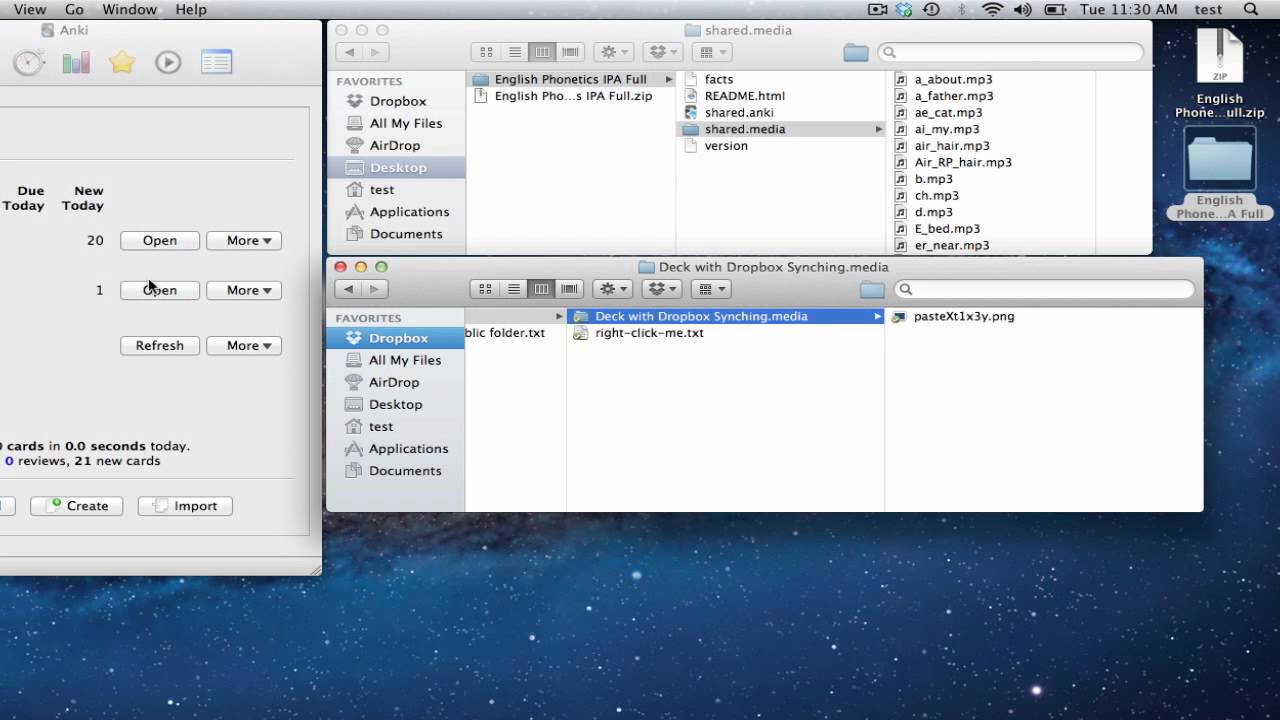Expand More menu for the 1-card deck
The image size is (1280, 720).
point(243,290)
